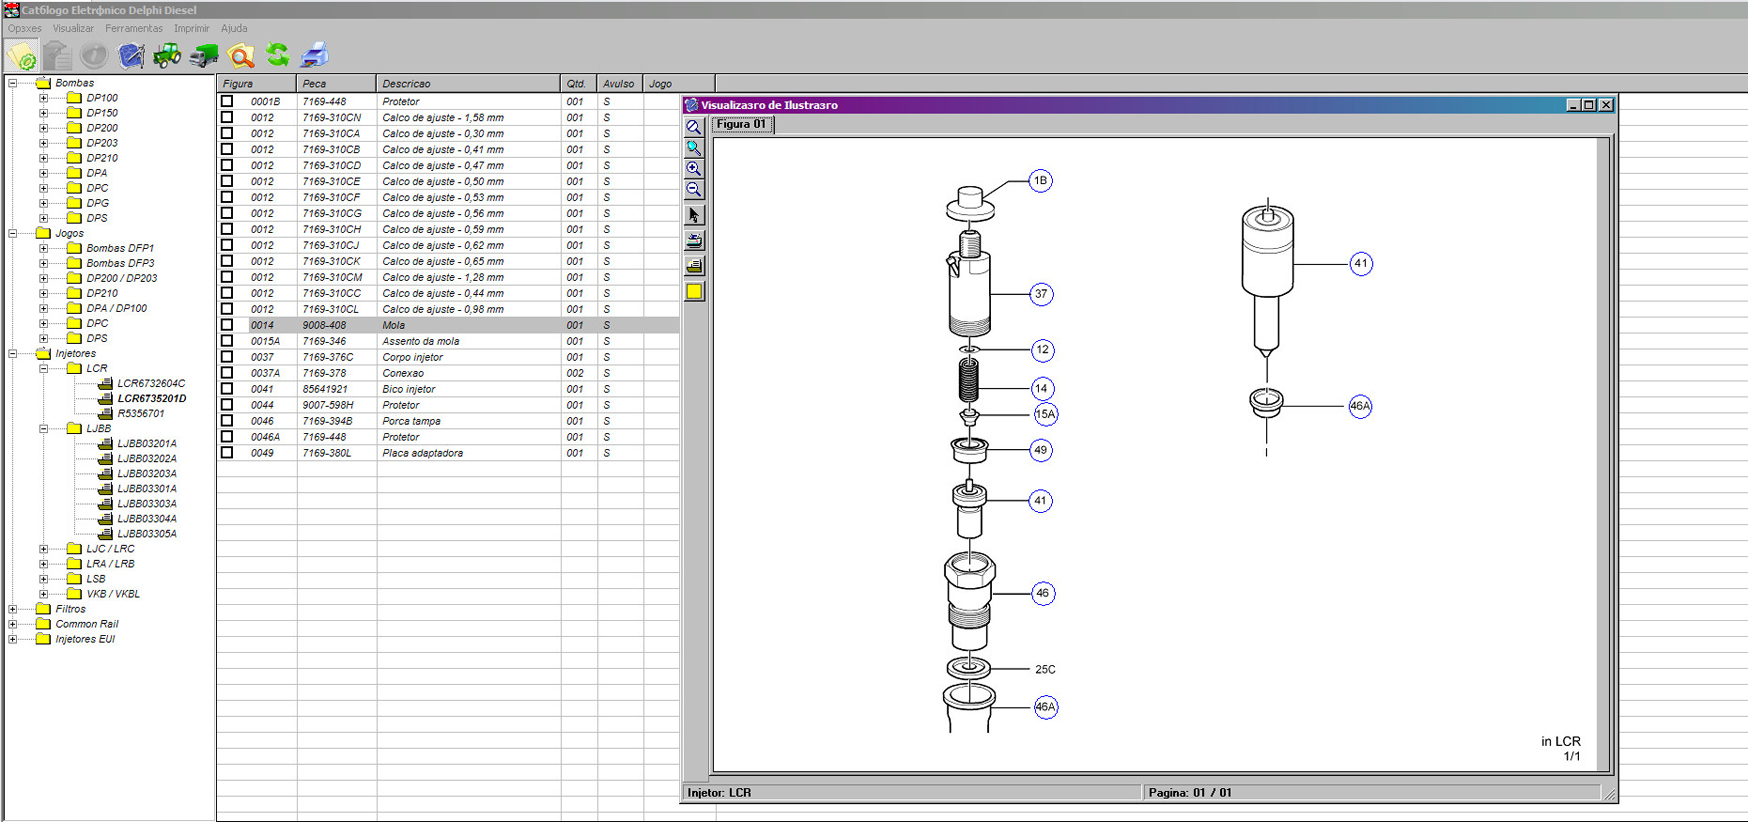Screen dimensions: 1748x822
Task: Select the Figura 01 tab
Action: click(741, 125)
